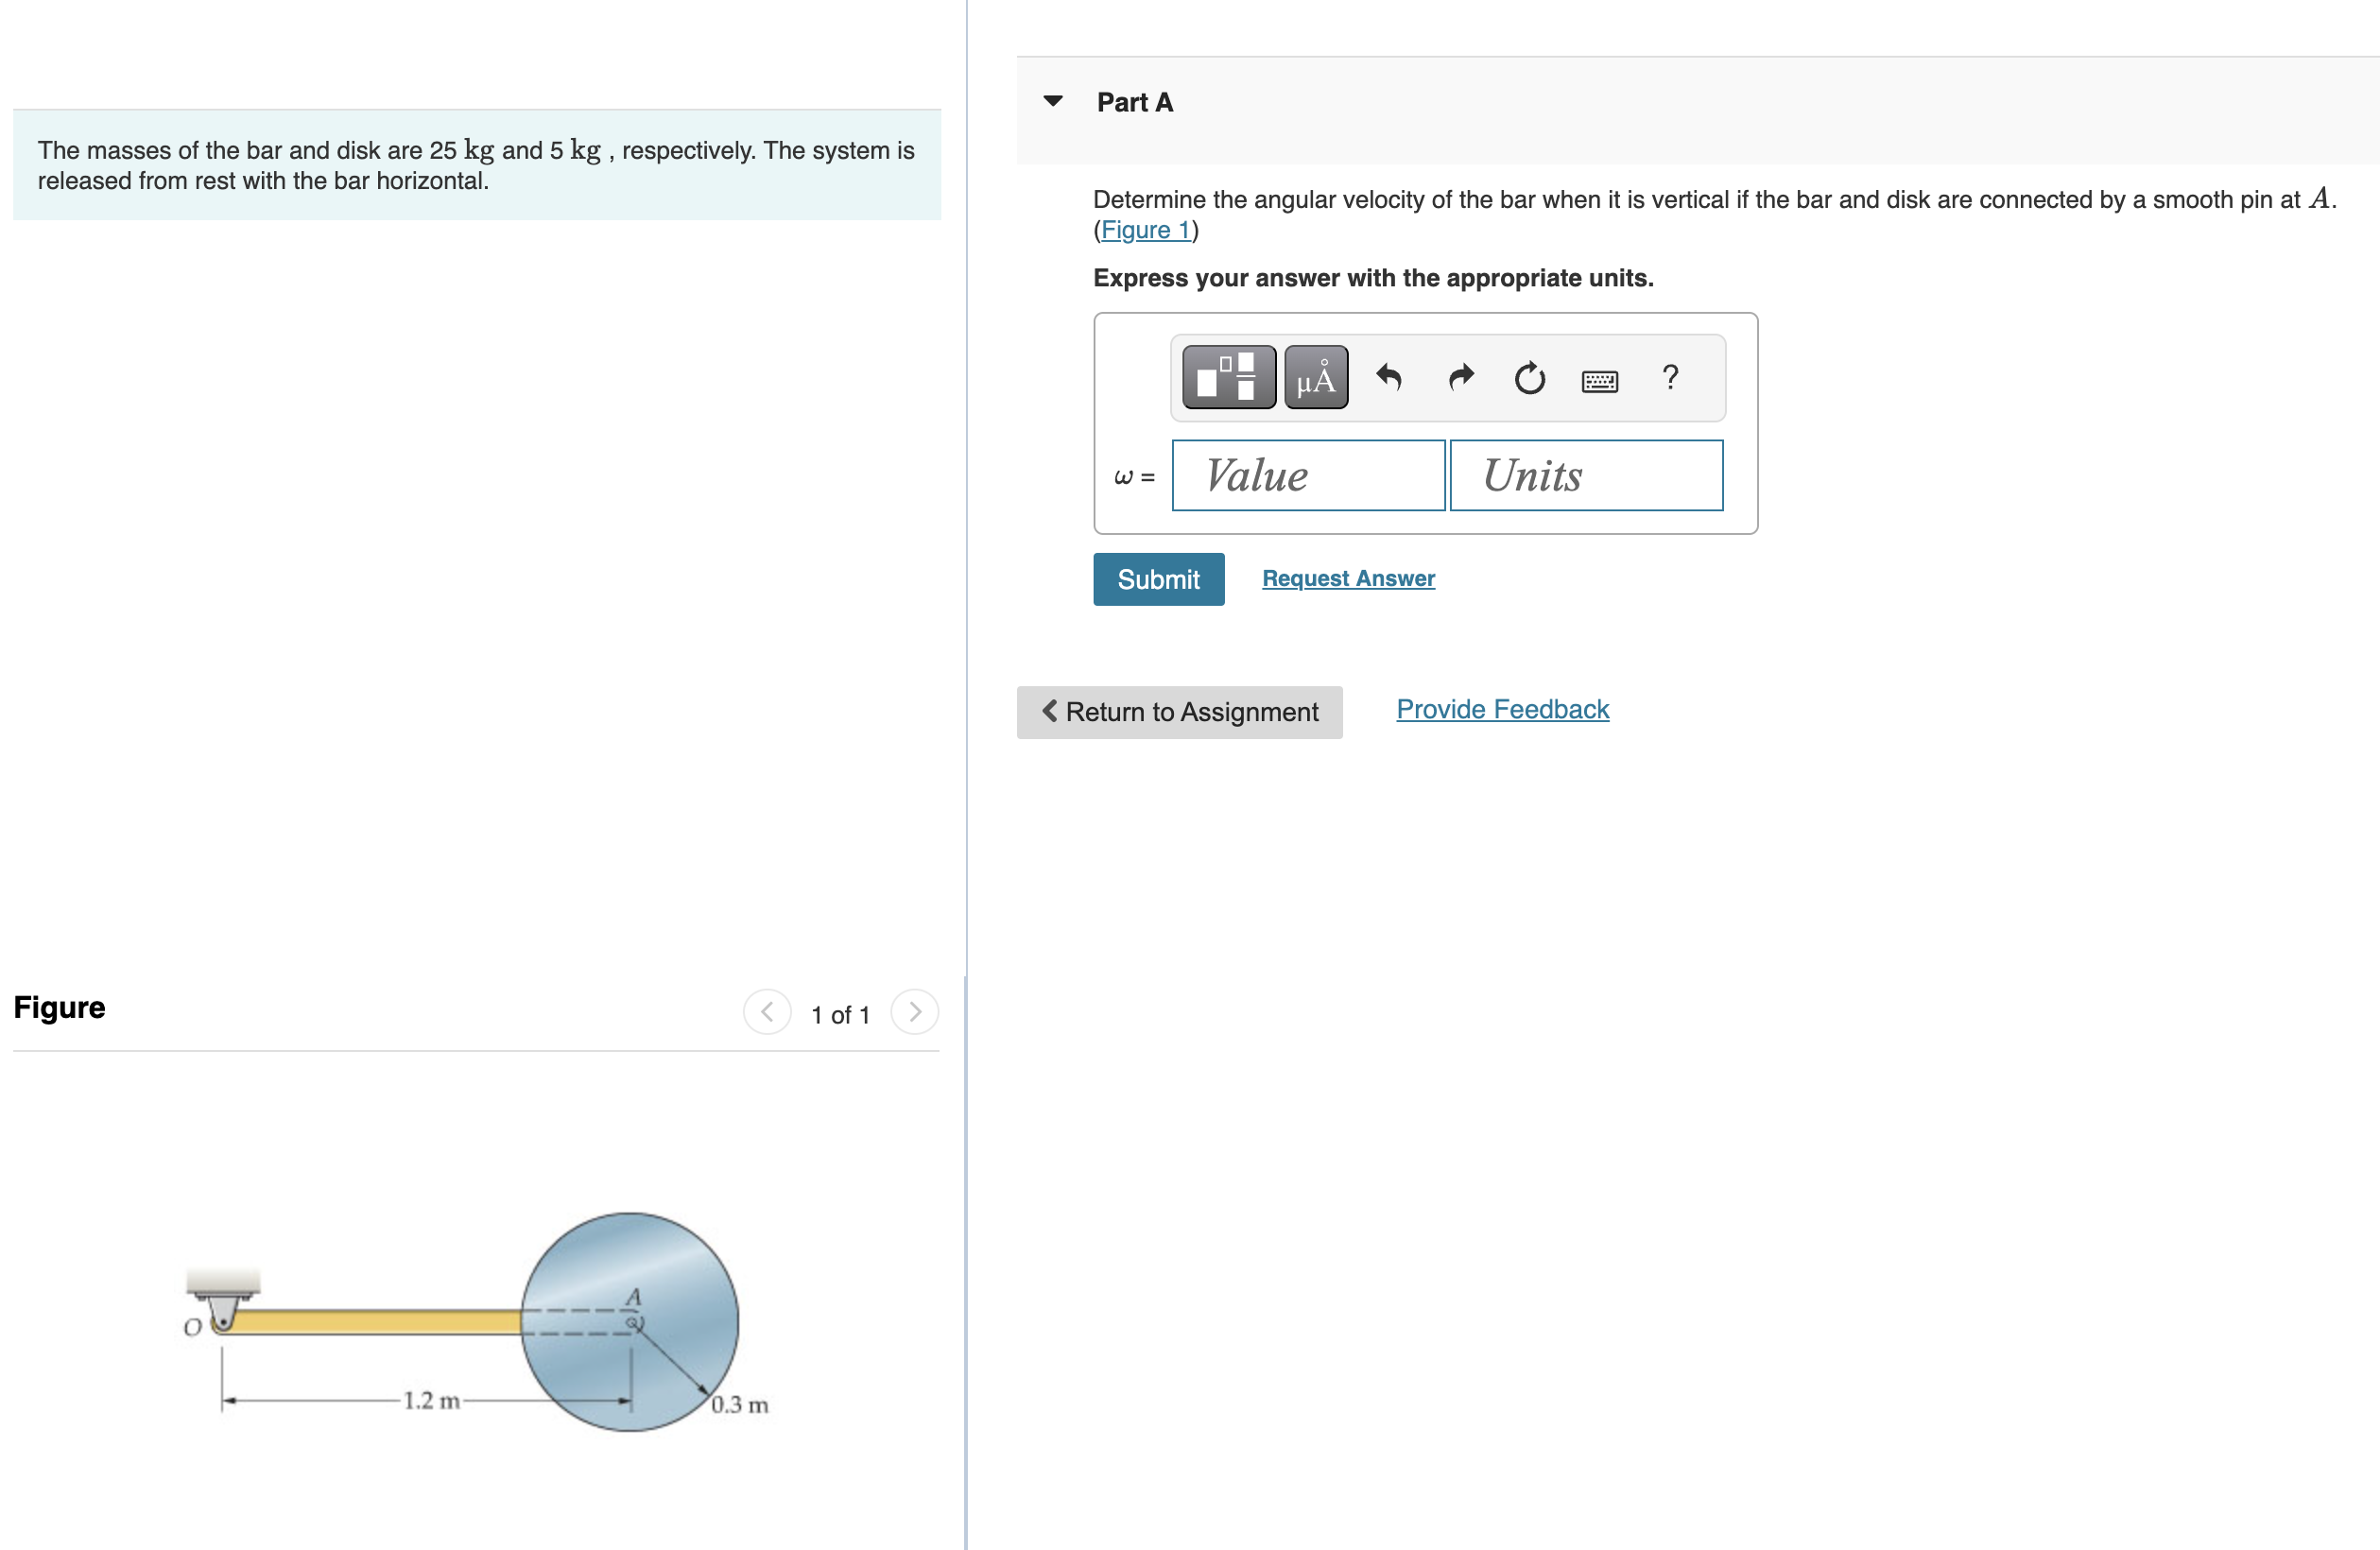Click the reset circular arrow icon

pos(1529,378)
